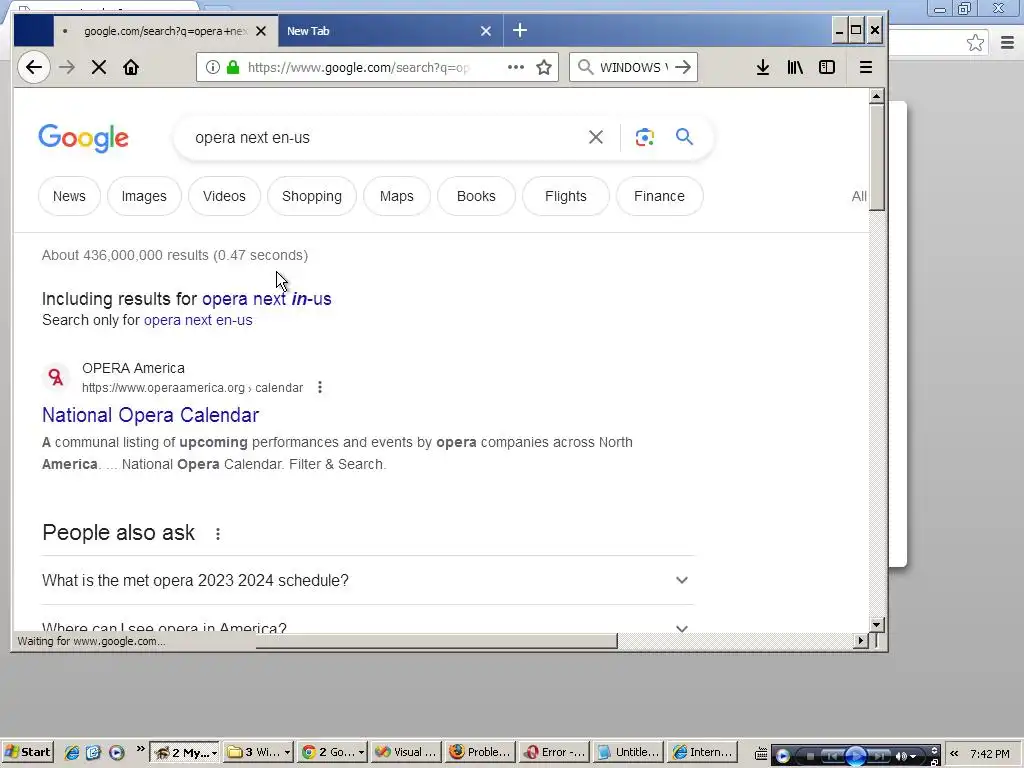Open the library bookshelf icon
The height and width of the screenshot is (768, 1024).
point(795,67)
